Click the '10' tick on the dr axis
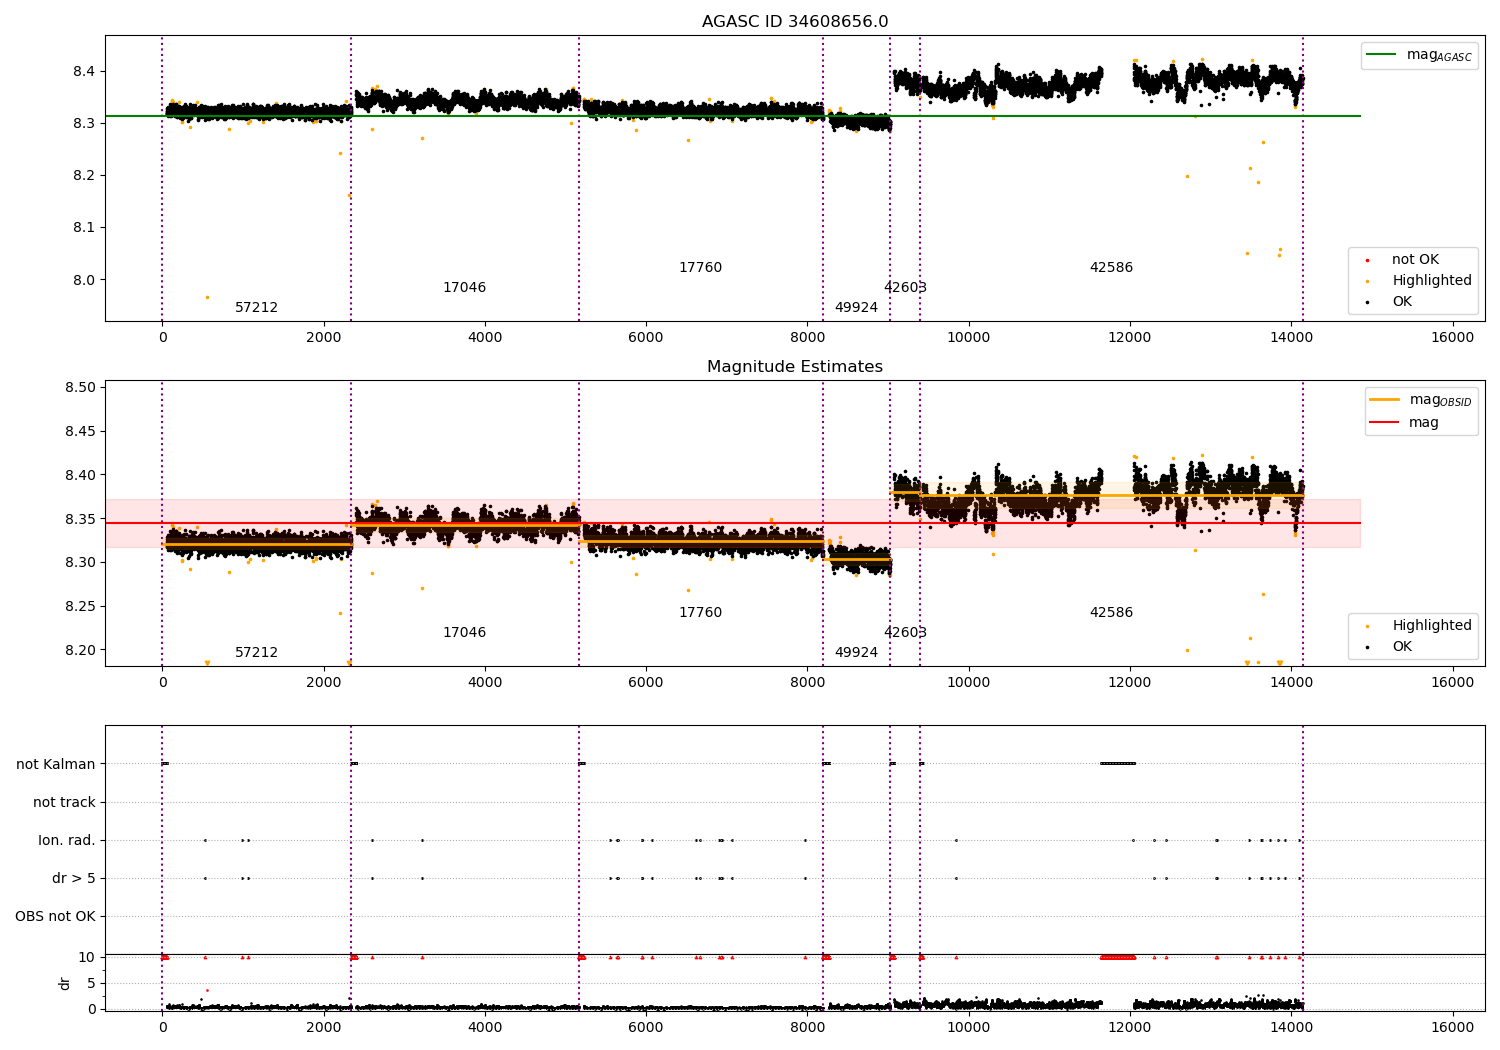This screenshot has width=1500, height=1050. coord(87,958)
